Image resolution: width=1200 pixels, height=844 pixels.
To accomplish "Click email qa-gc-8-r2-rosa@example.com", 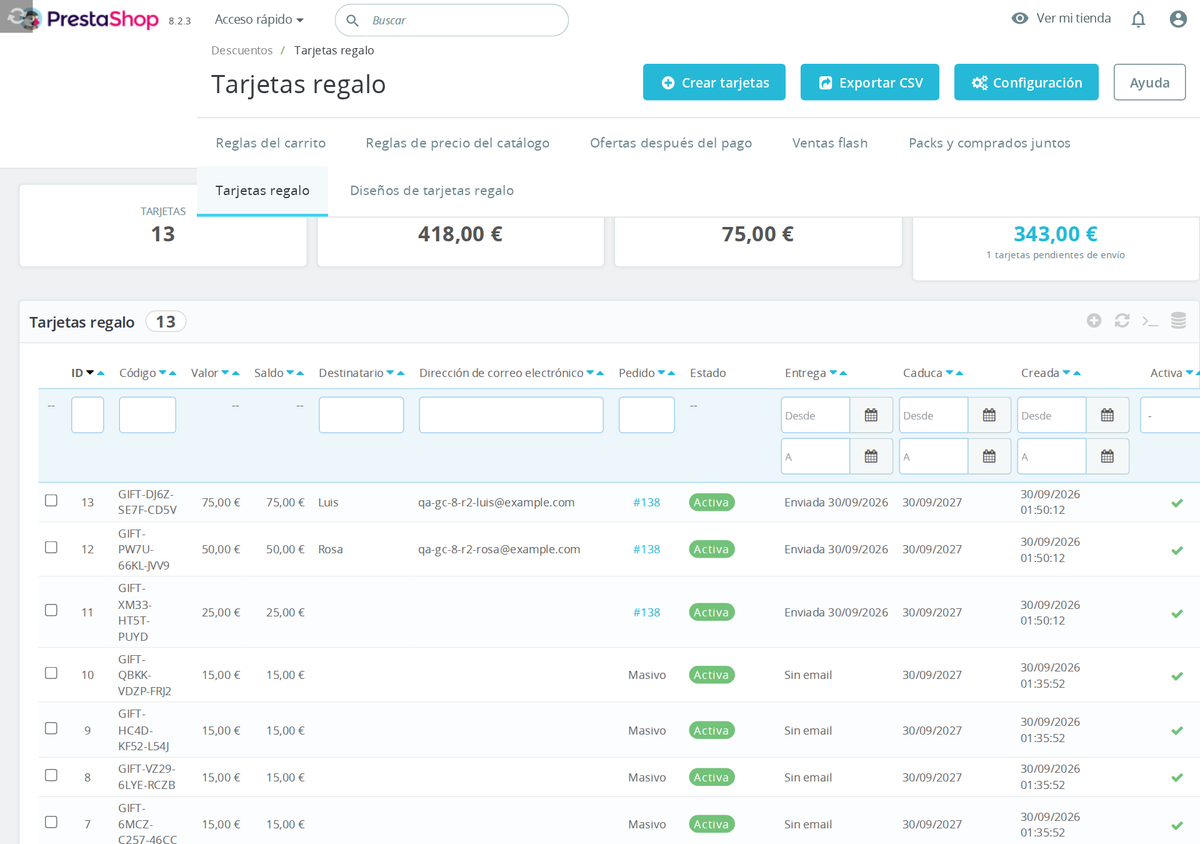I will tap(499, 549).
